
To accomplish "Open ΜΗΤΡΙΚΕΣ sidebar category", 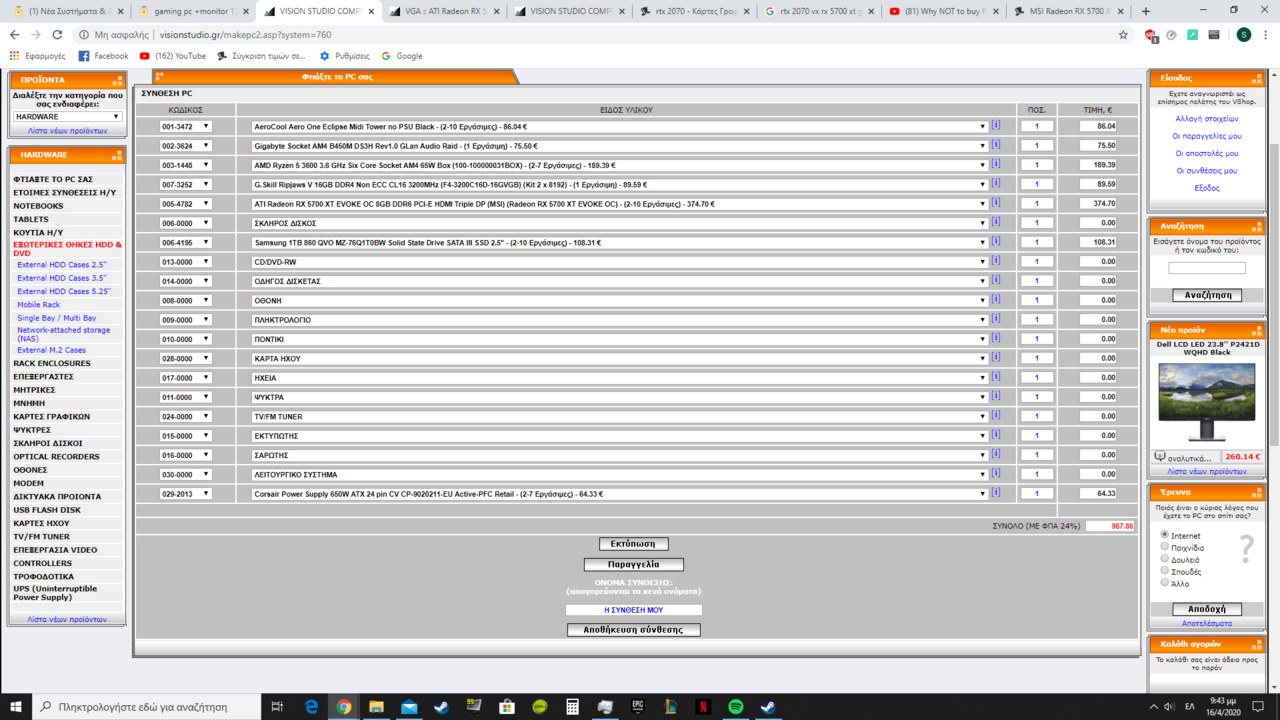I will tap(34, 390).
